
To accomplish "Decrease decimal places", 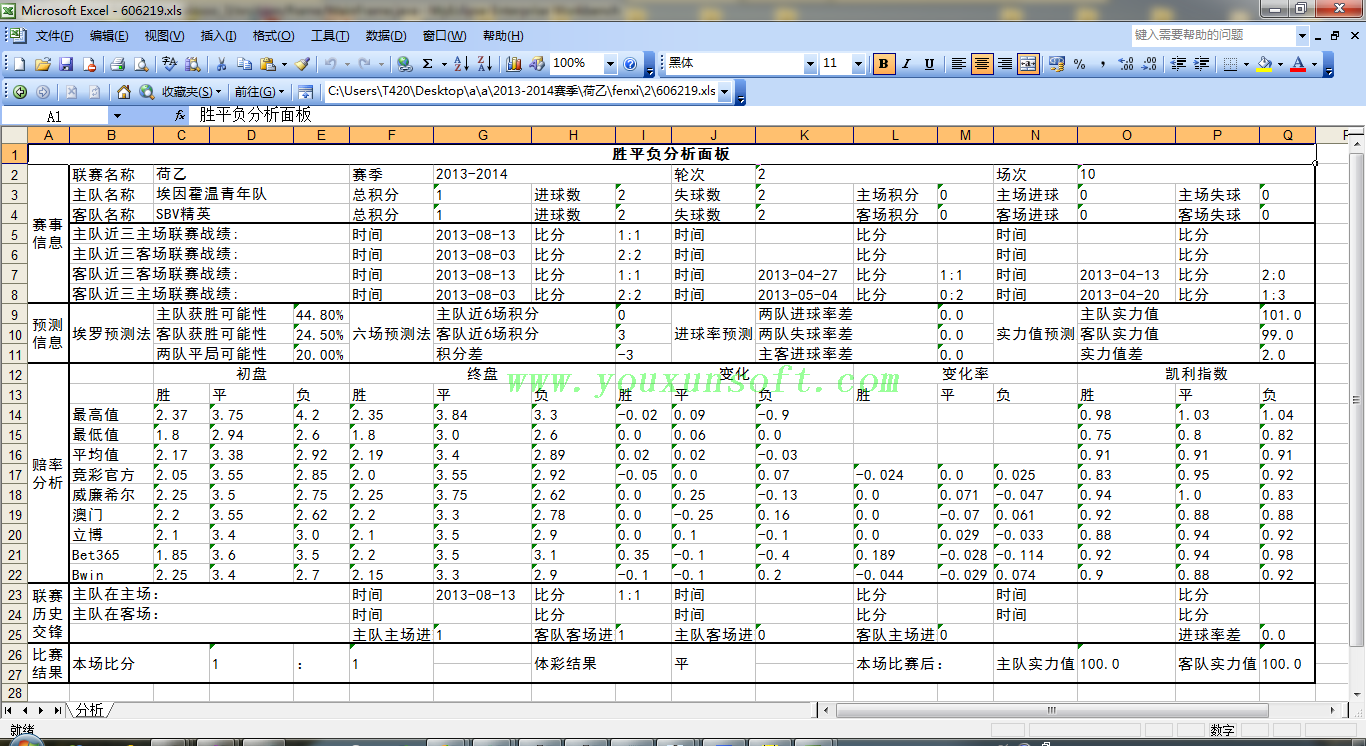I will (x=1150, y=64).
